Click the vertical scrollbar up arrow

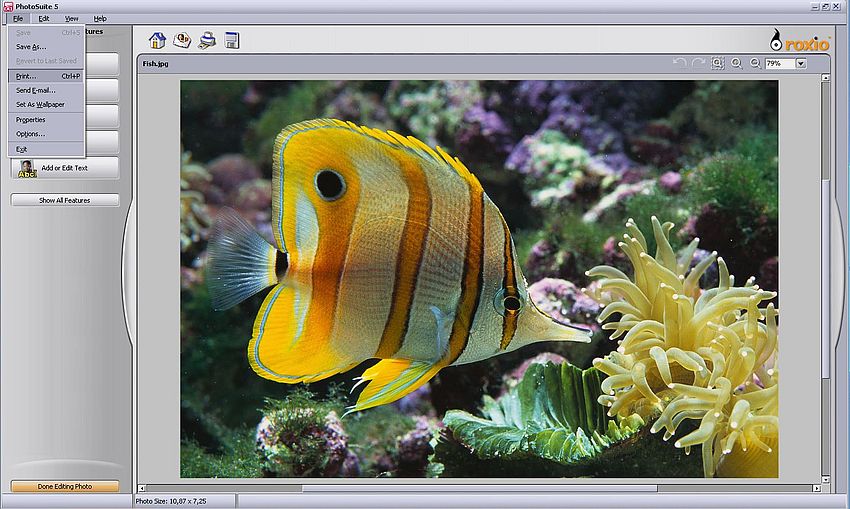point(825,78)
